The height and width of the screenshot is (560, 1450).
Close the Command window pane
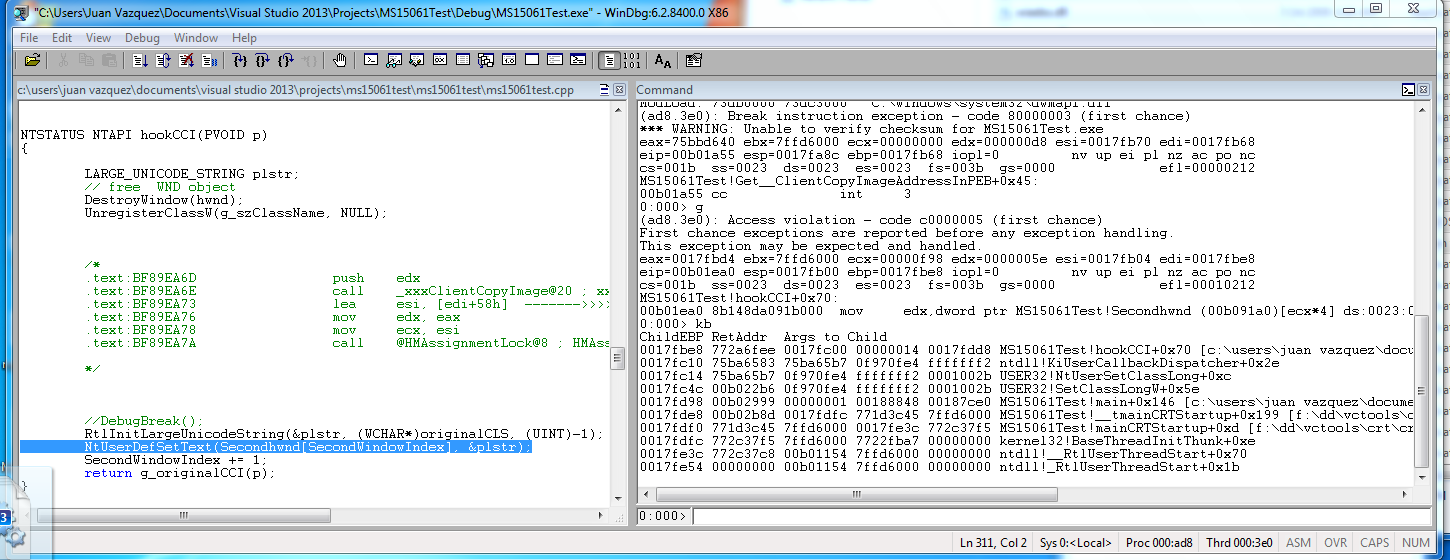click(x=1423, y=90)
